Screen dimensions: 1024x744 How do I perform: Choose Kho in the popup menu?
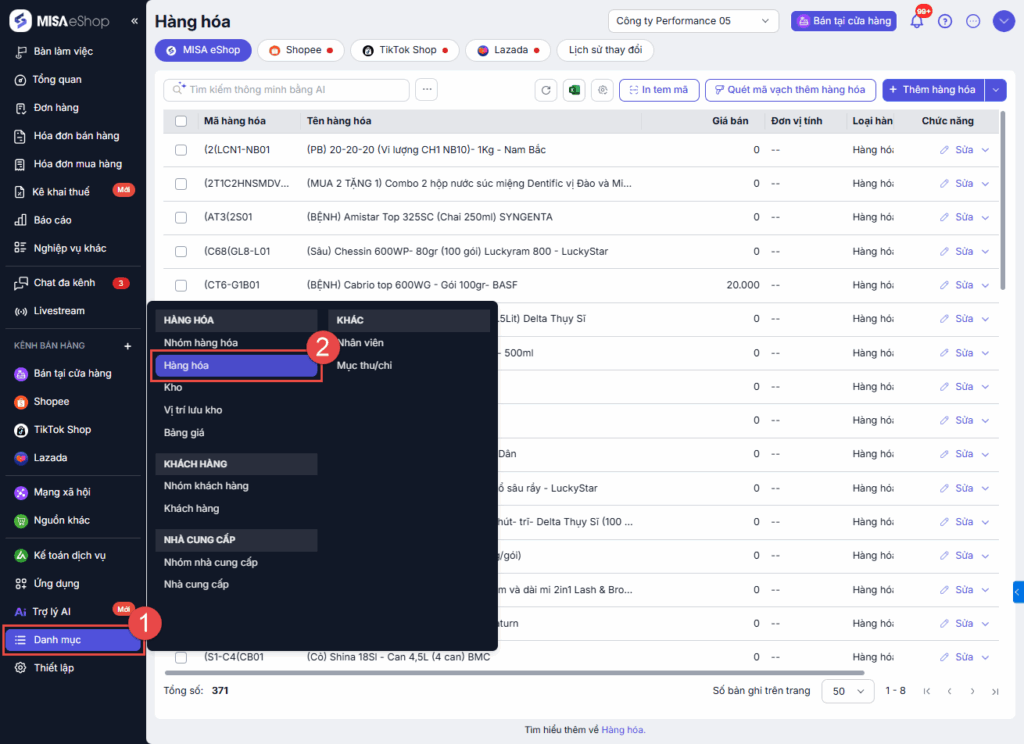[173, 387]
